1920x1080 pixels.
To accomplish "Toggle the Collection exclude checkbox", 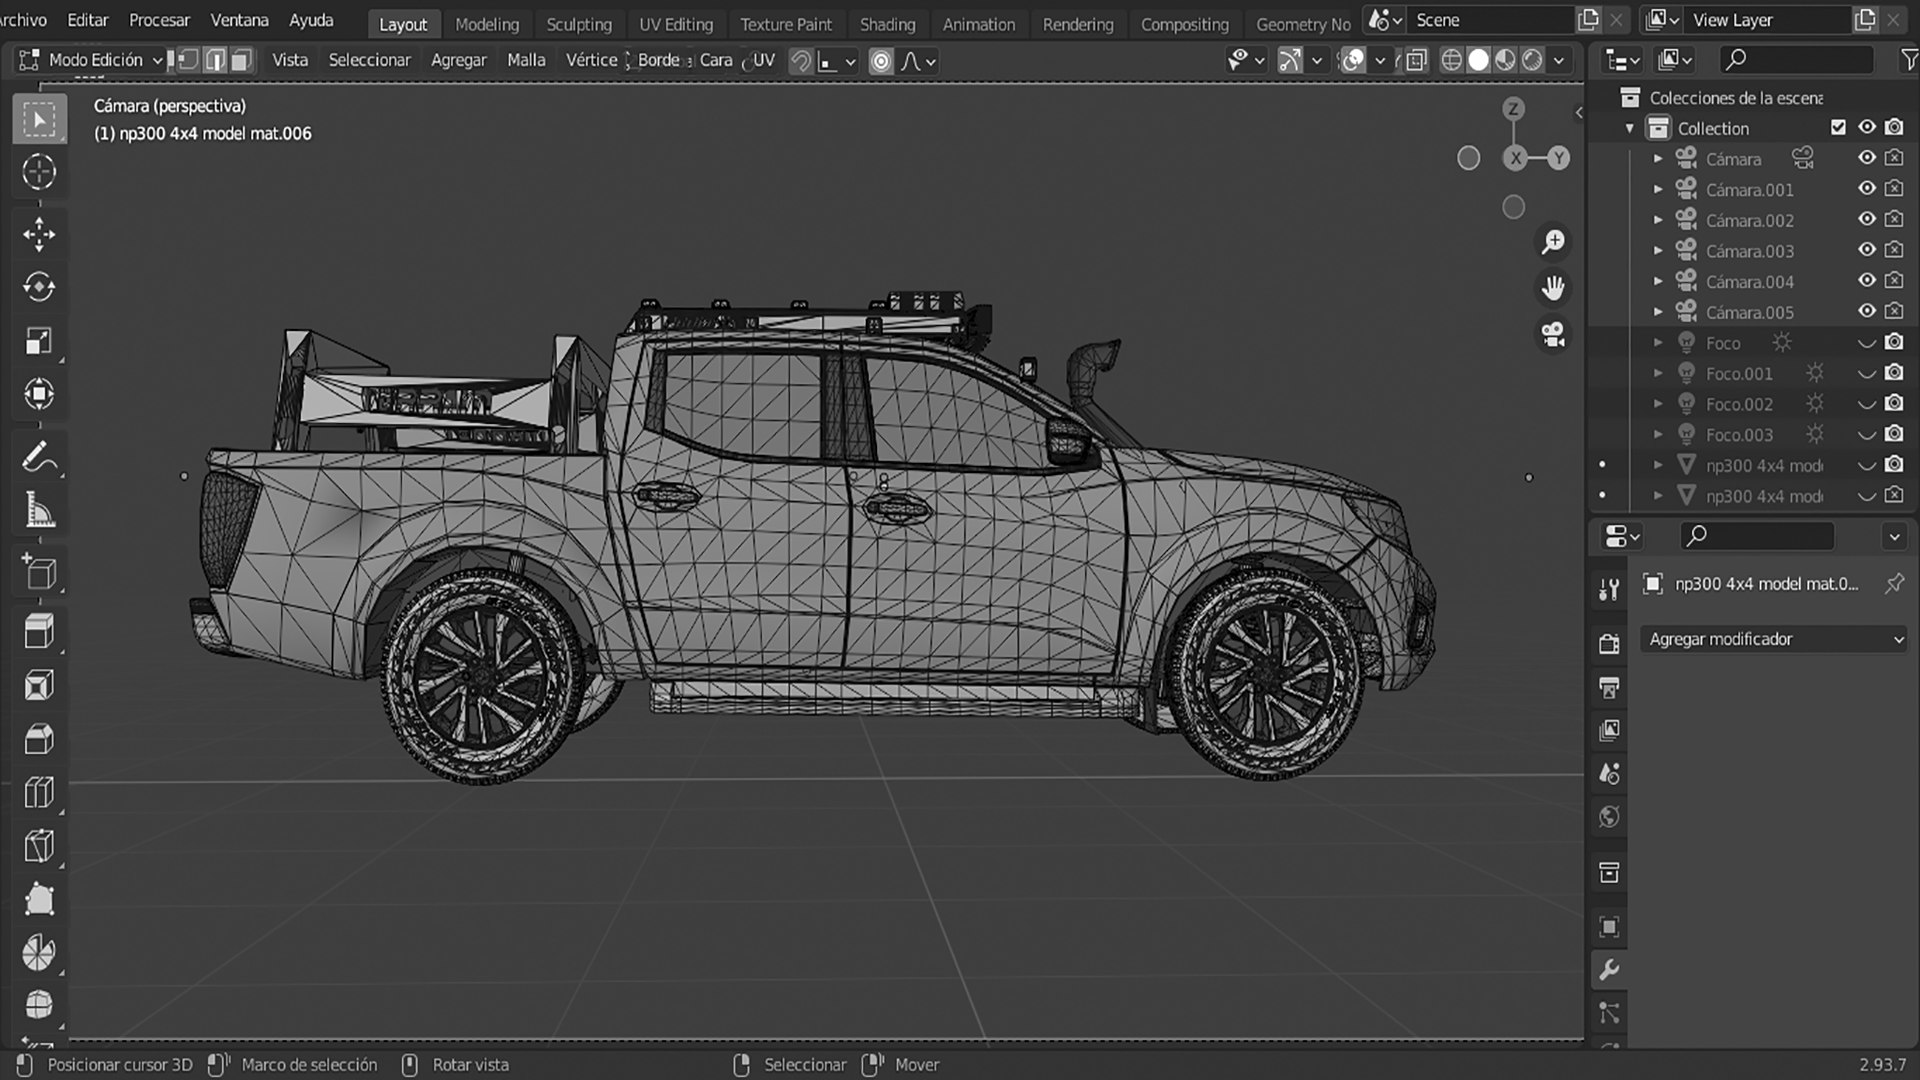I will click(1838, 127).
